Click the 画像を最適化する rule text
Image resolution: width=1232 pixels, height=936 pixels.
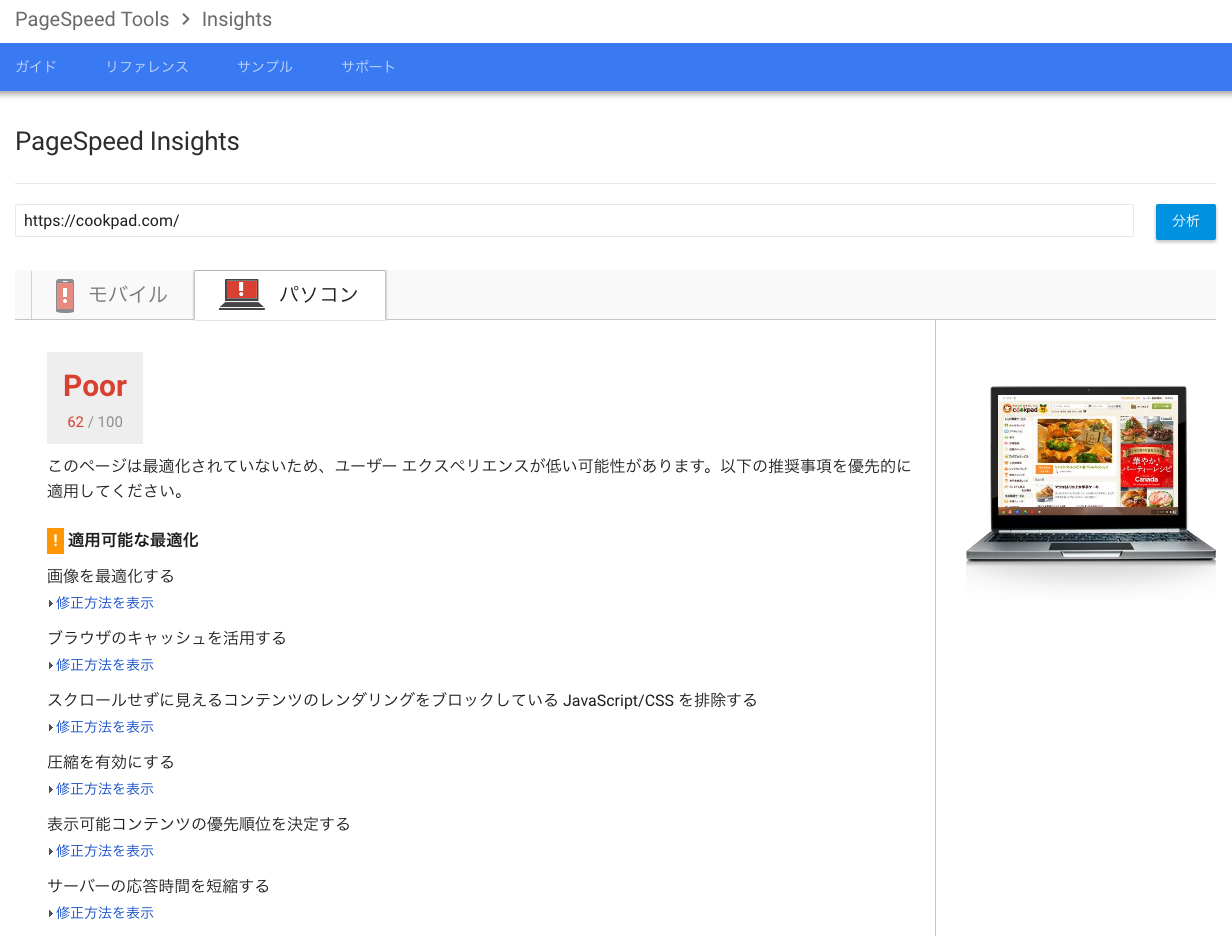tap(111, 576)
